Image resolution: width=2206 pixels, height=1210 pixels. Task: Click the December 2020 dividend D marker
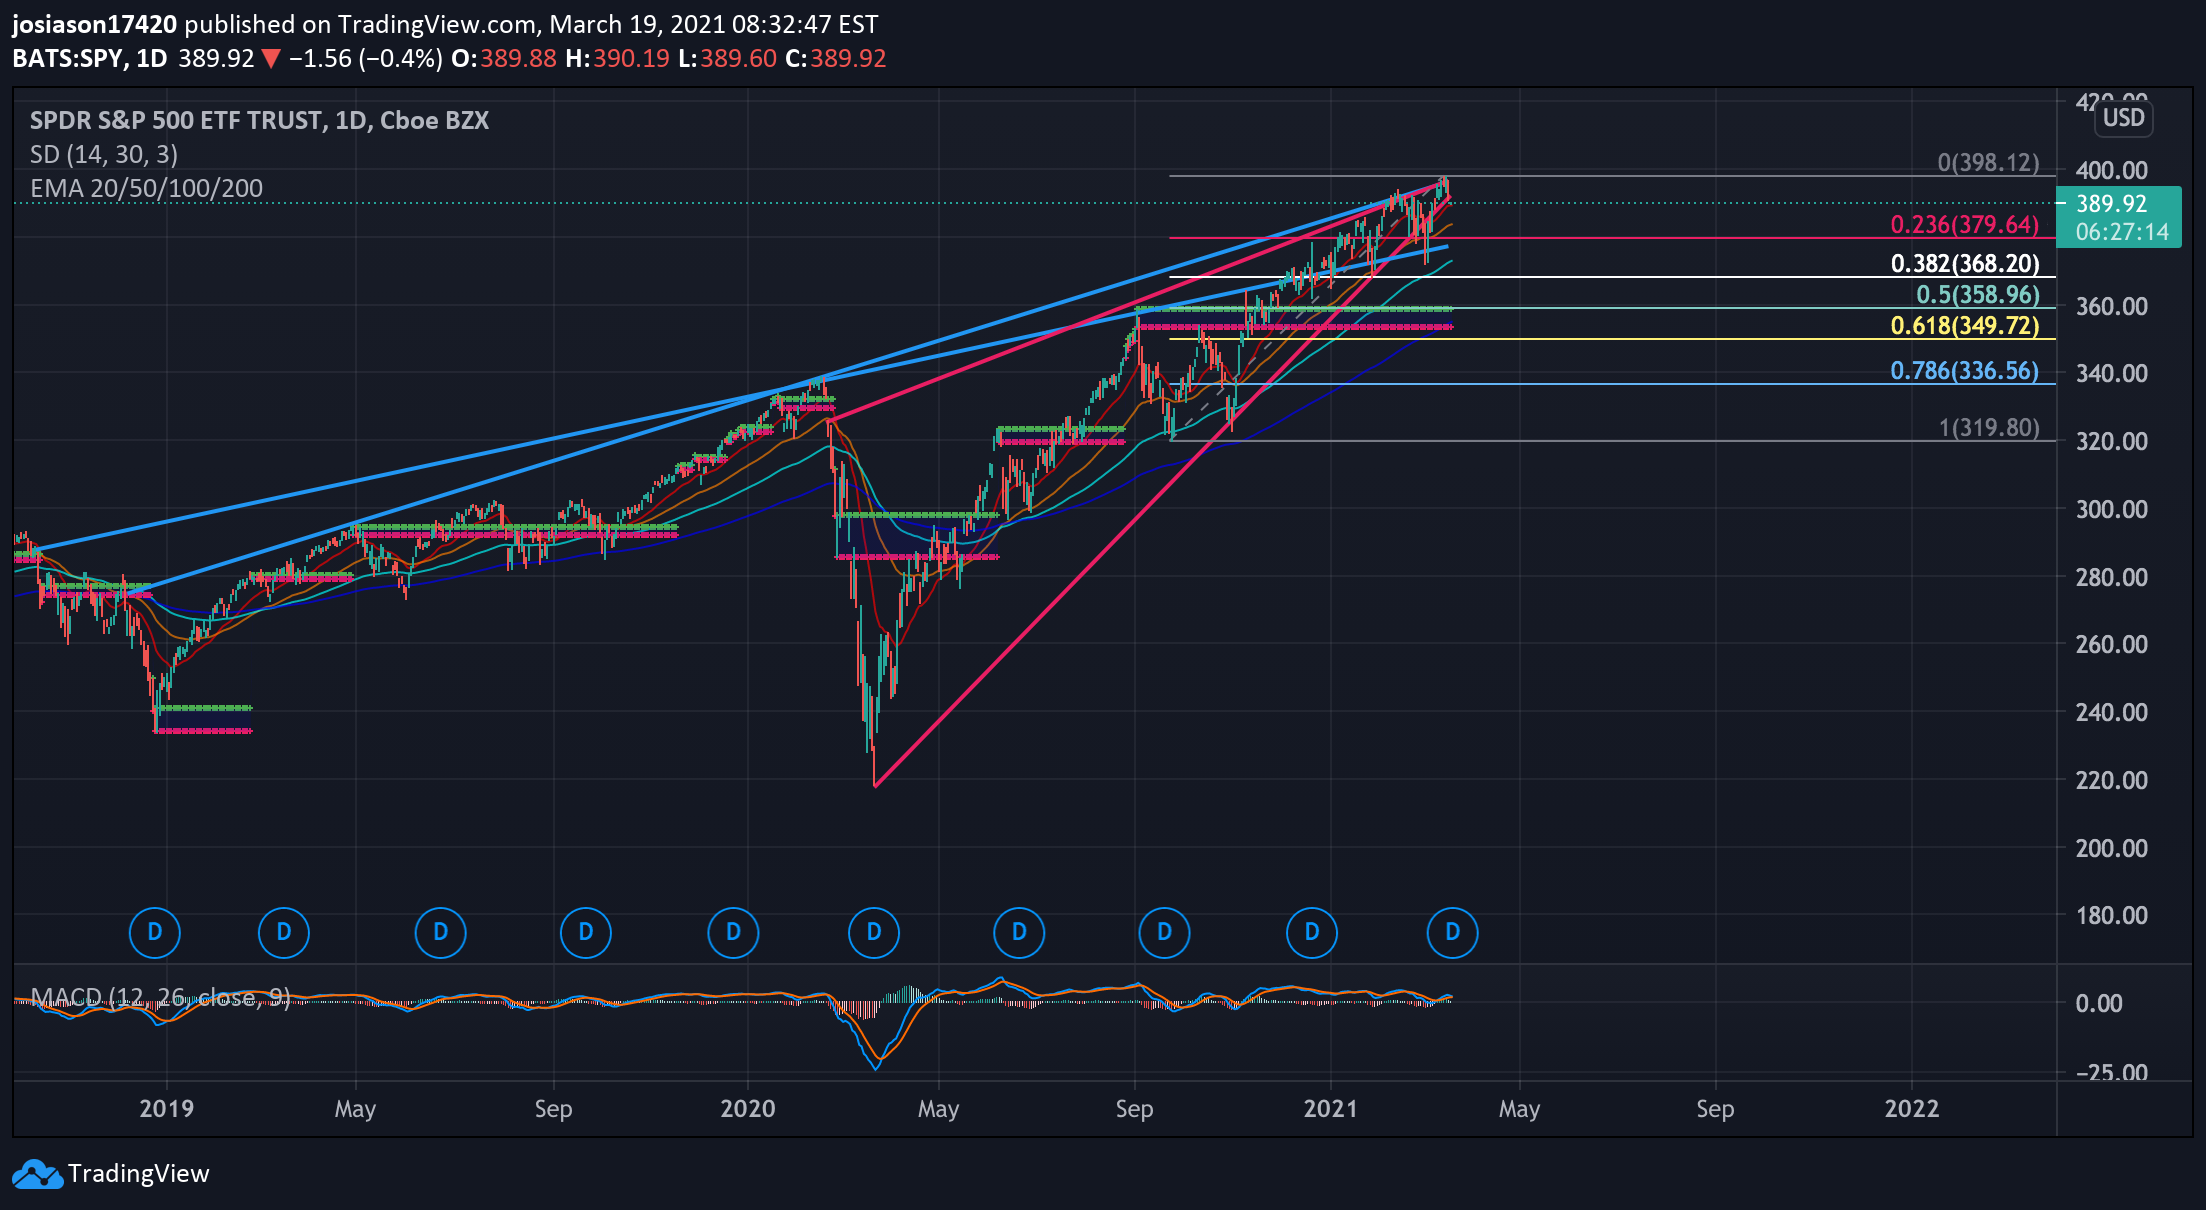point(1312,932)
